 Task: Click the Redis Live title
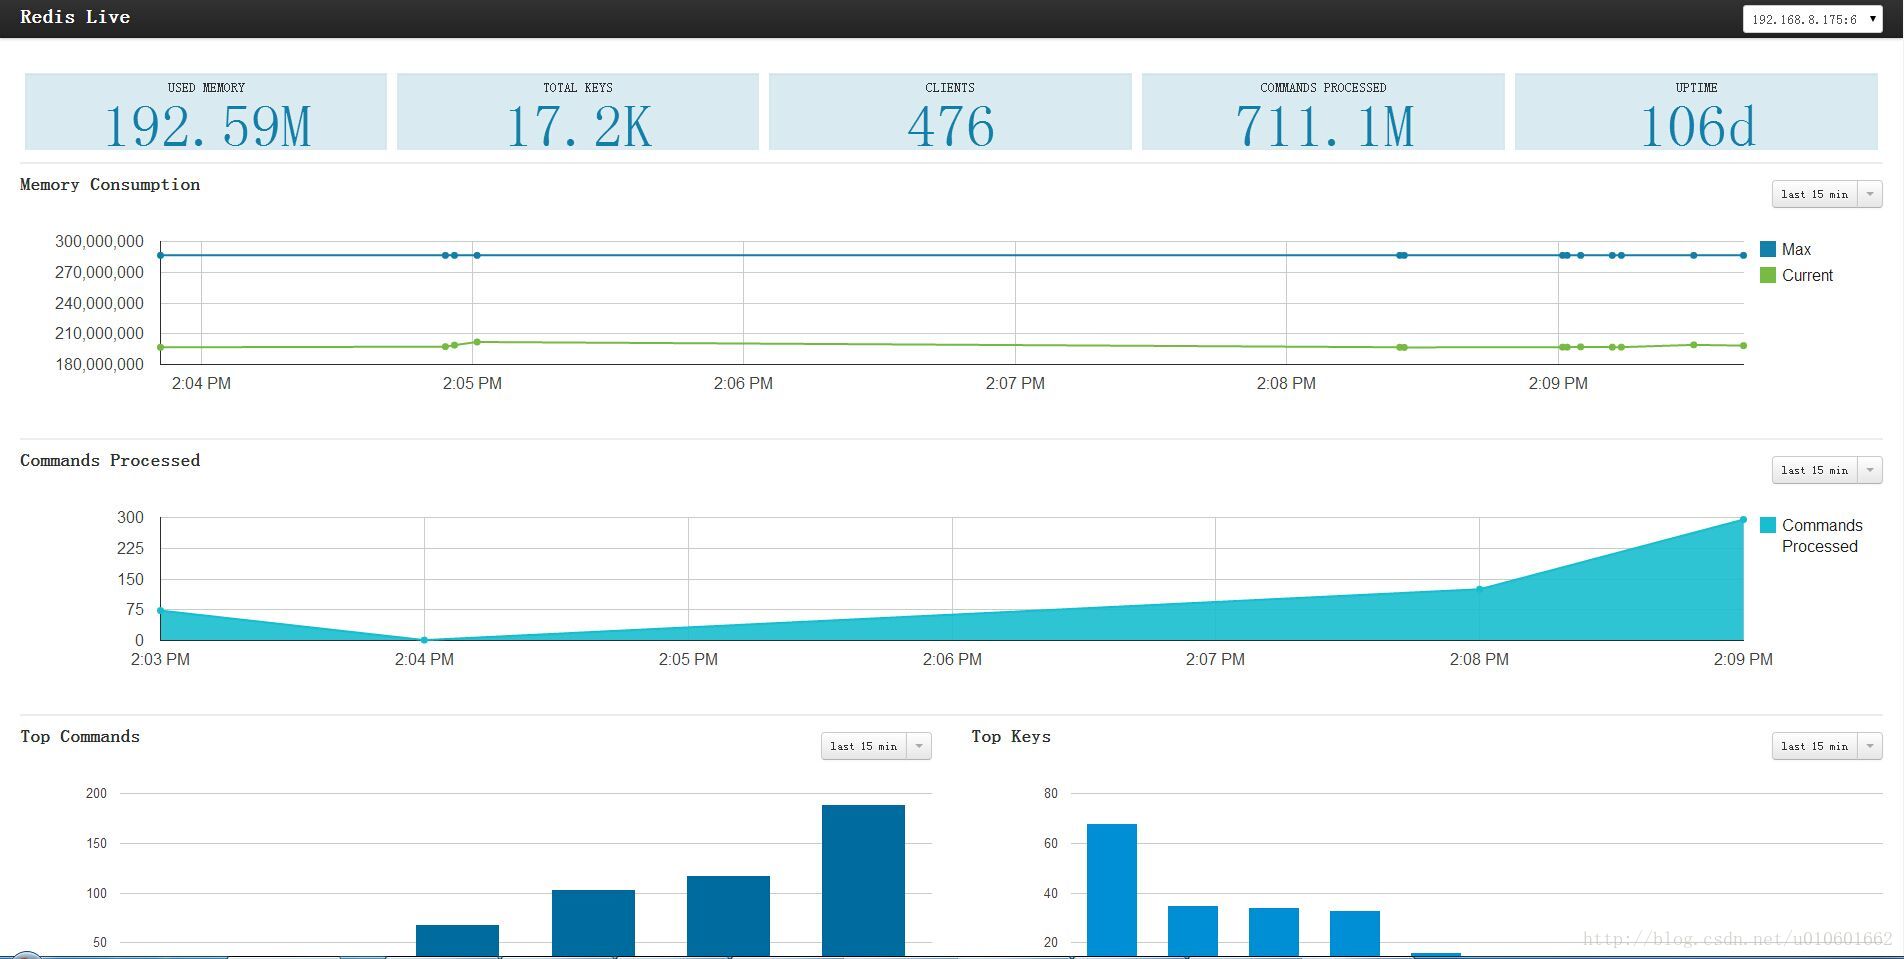(75, 17)
